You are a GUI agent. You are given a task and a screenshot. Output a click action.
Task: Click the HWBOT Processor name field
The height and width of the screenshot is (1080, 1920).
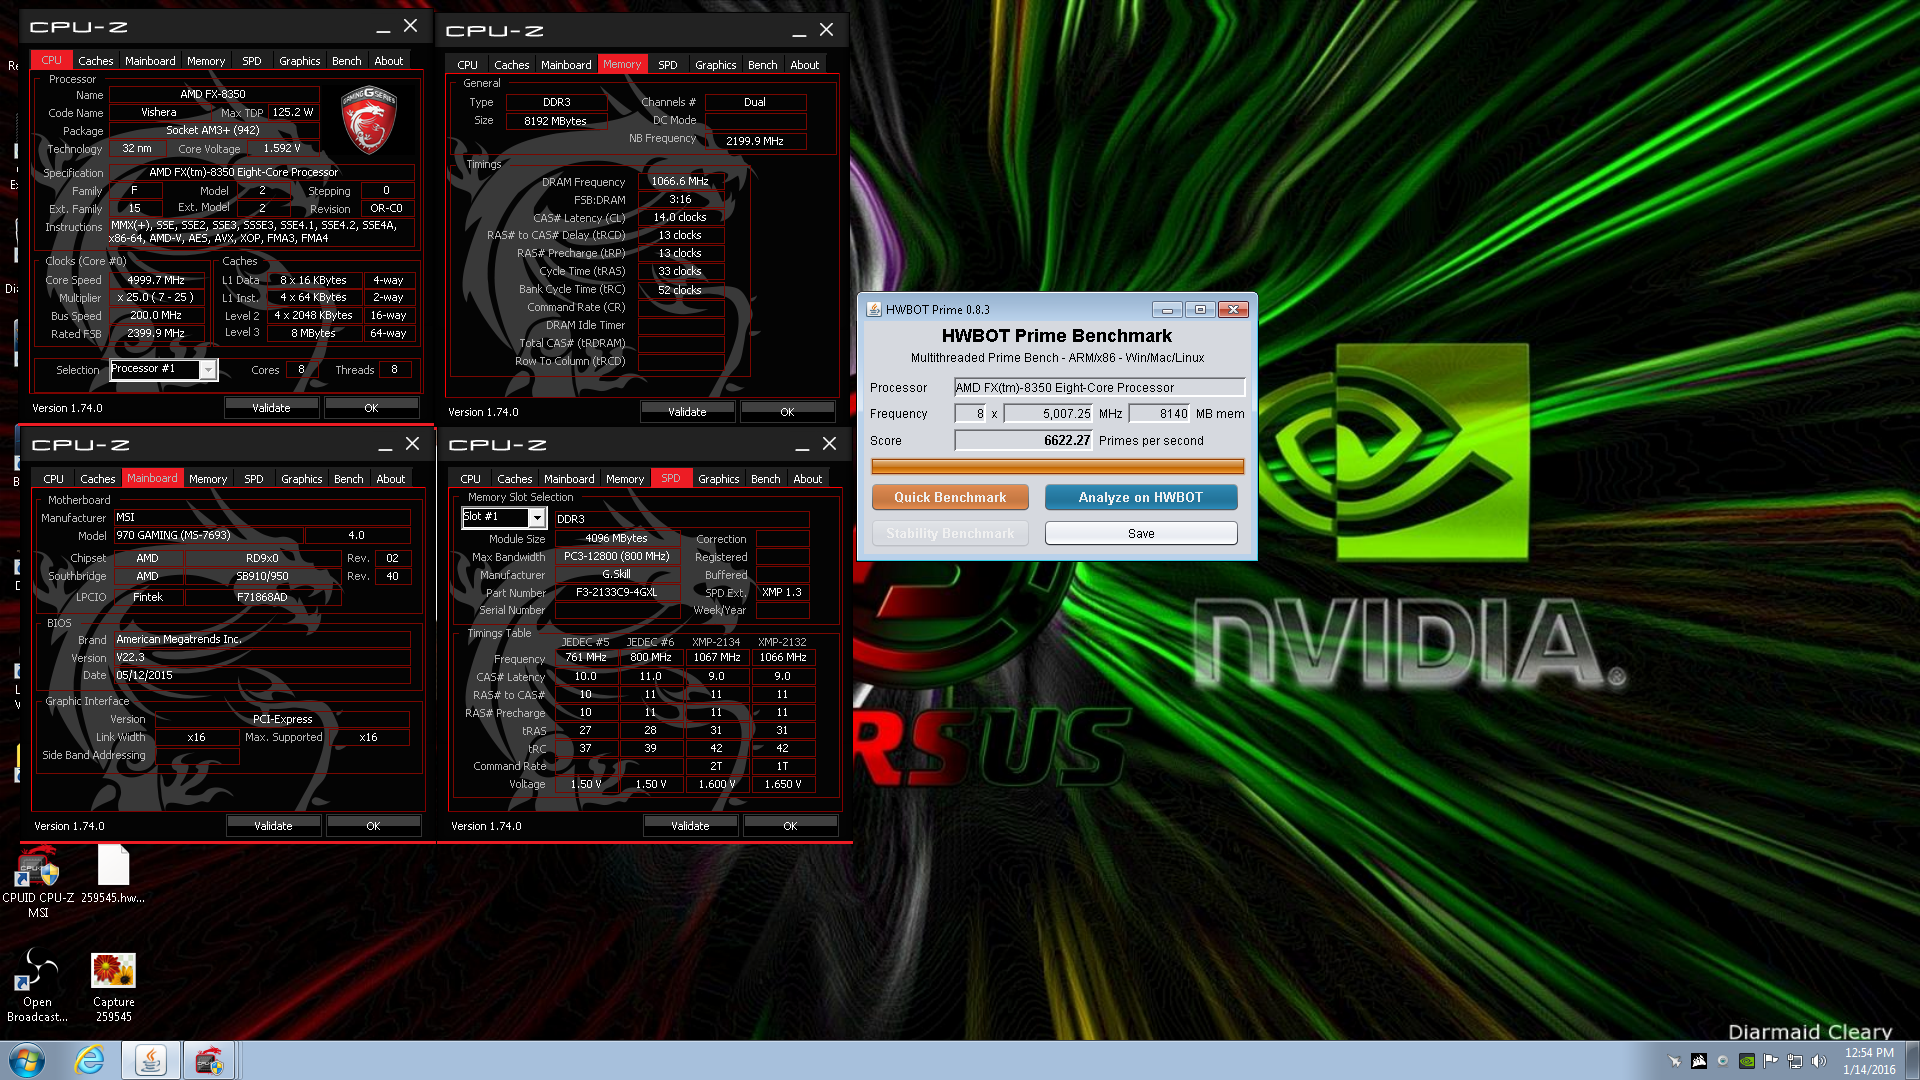(x=1099, y=387)
